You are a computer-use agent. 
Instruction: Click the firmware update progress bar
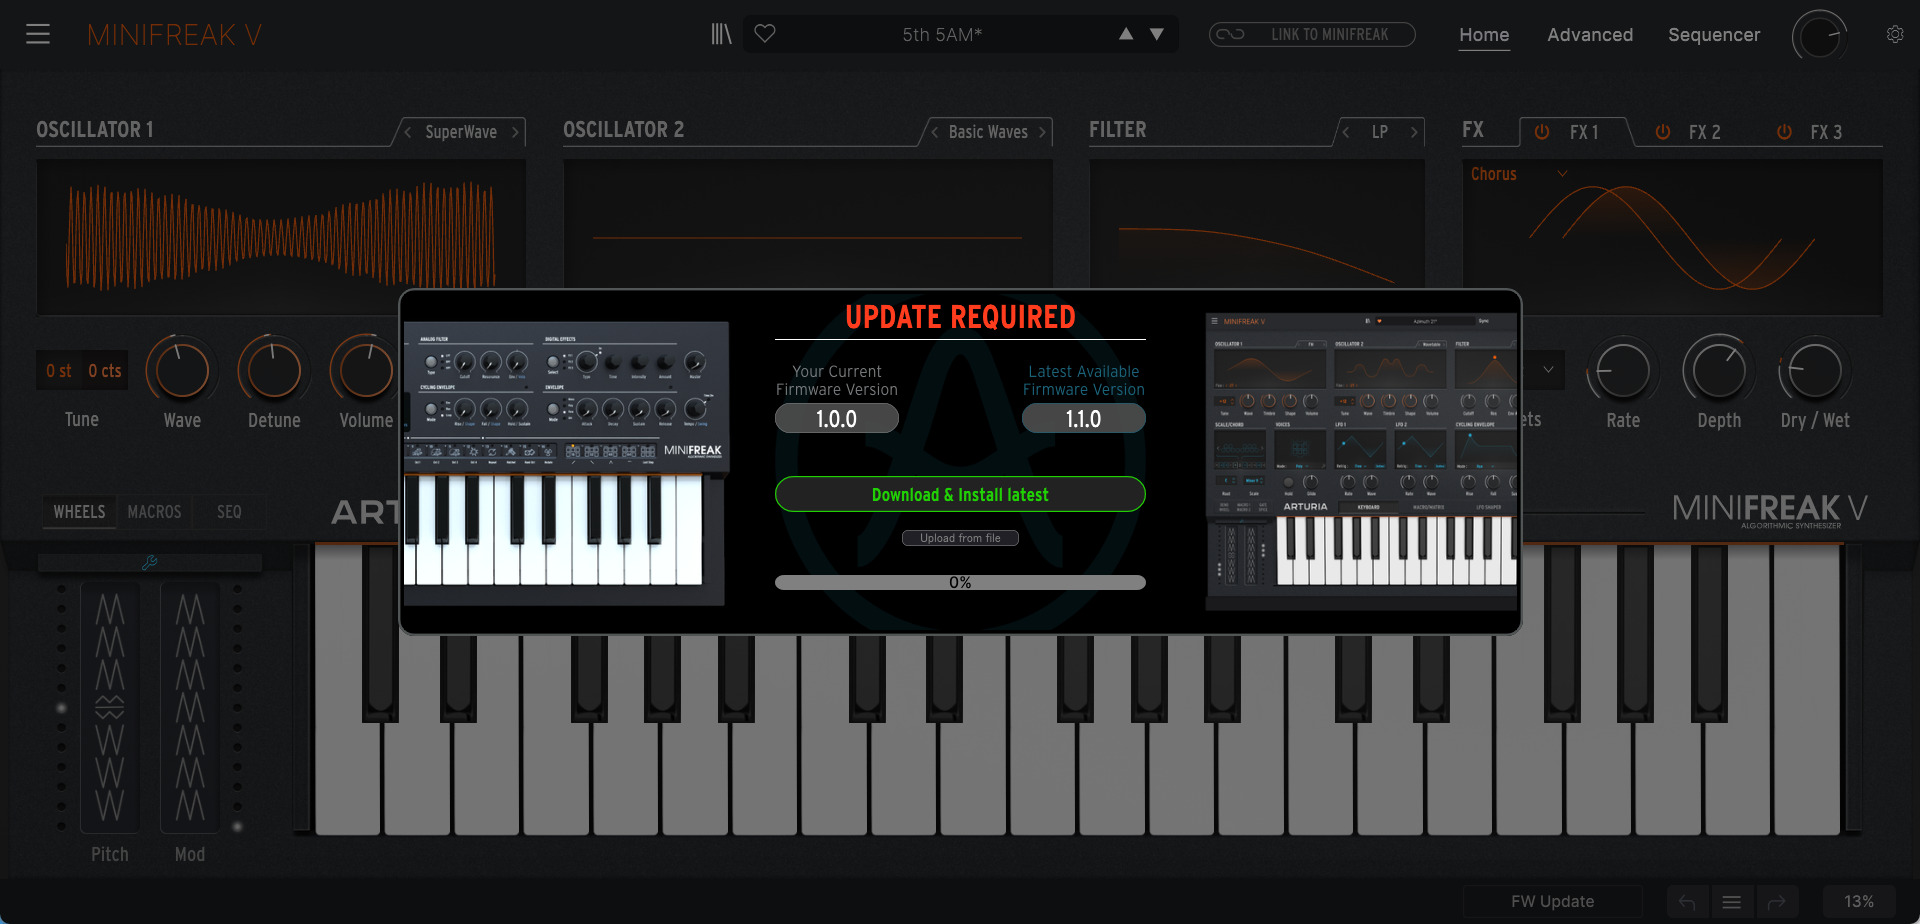(x=960, y=582)
